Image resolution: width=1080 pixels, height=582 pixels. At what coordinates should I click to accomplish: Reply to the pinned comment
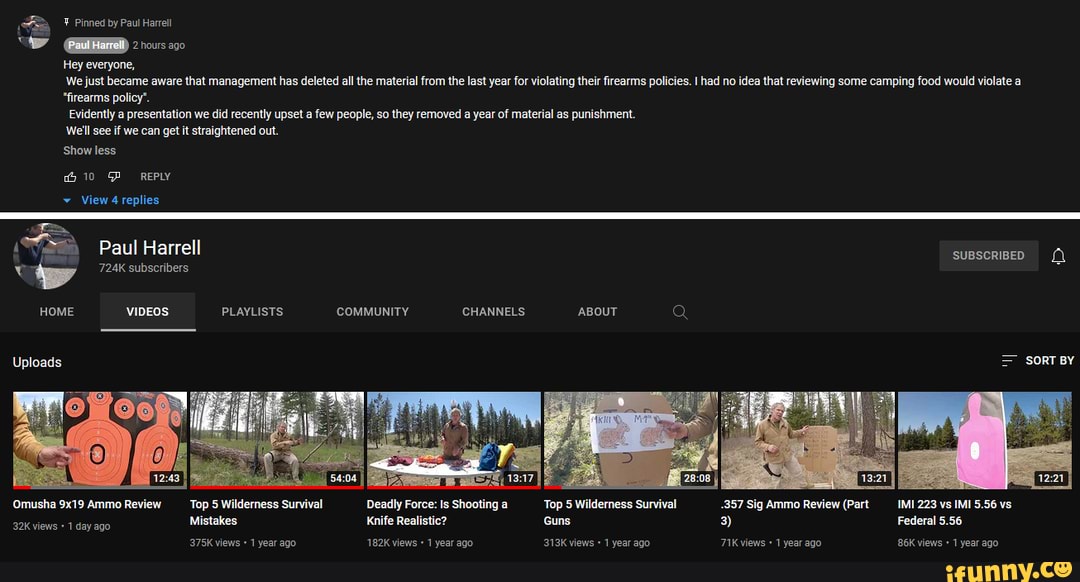155,177
